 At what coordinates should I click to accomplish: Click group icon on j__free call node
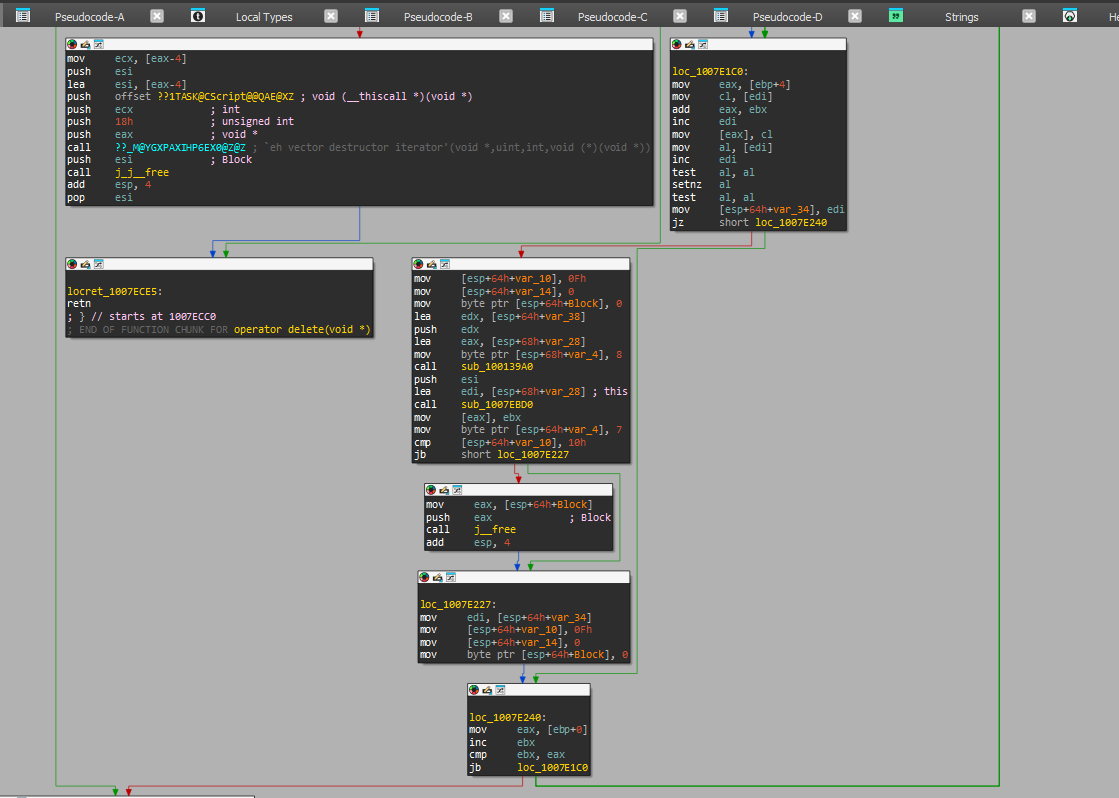tap(457, 490)
